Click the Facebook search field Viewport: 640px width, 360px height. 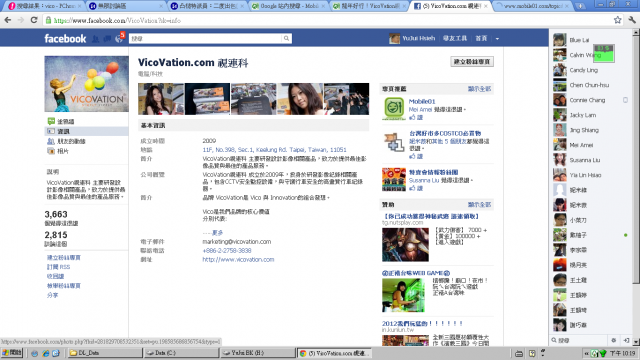pyautogui.click(x=205, y=38)
